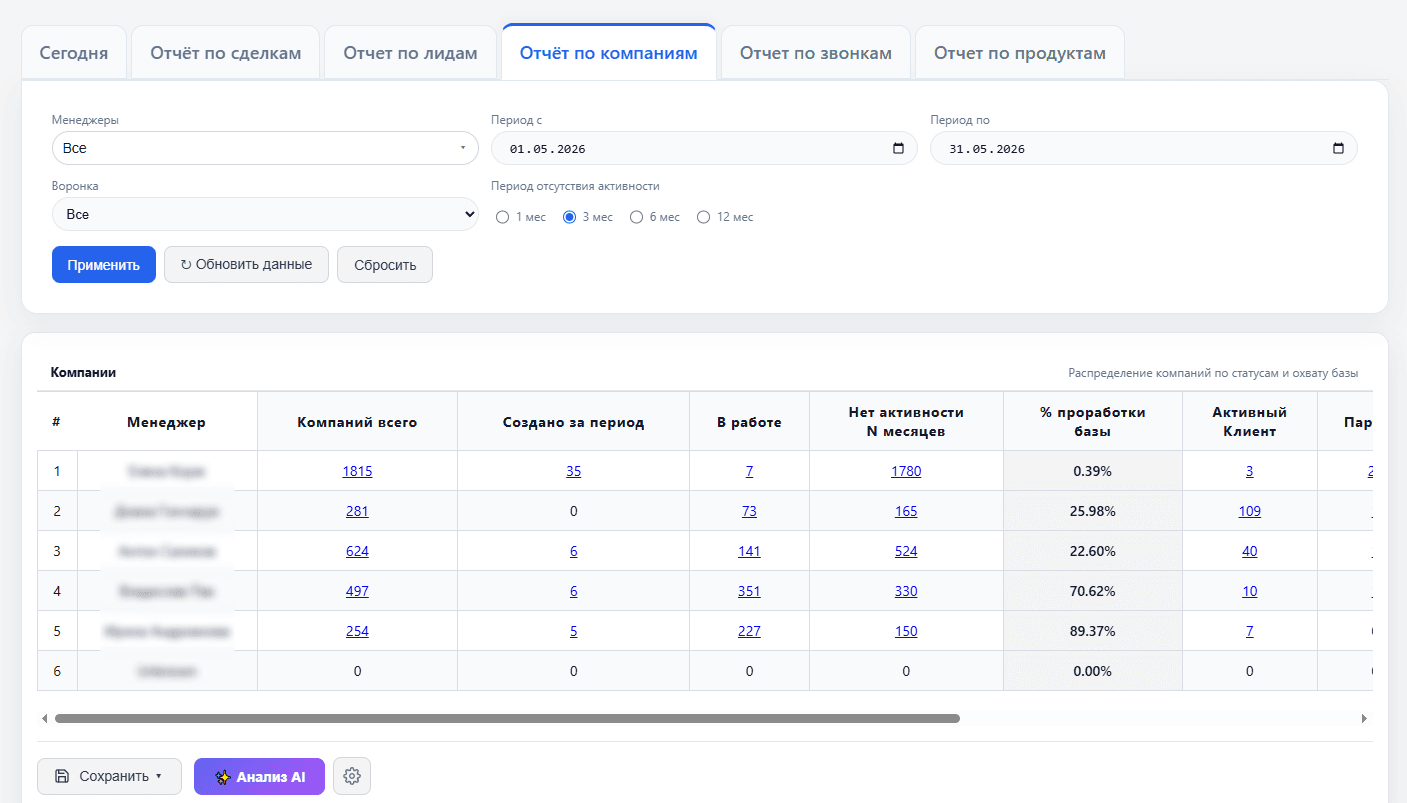The width and height of the screenshot is (1407, 803).
Task: Open the Воронка select list
Action: pos(265,214)
